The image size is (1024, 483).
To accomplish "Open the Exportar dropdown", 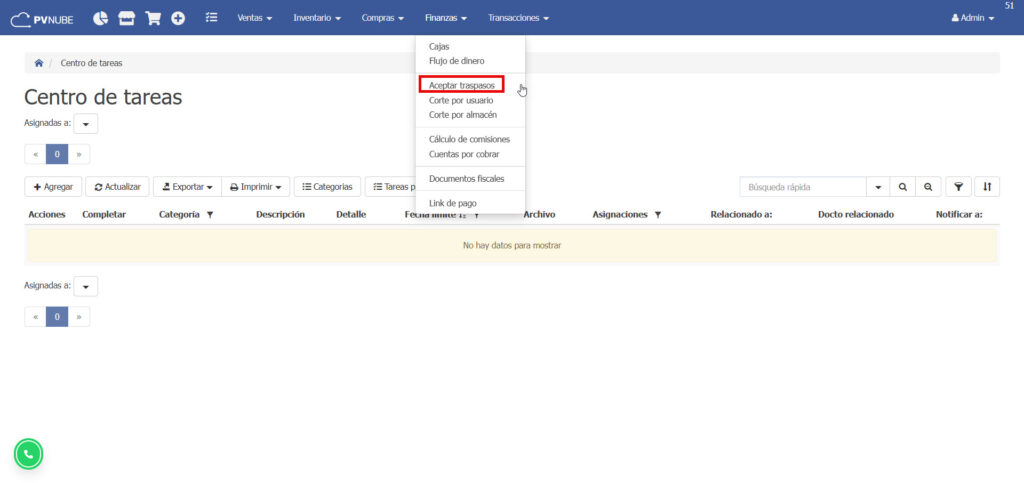I will (187, 187).
